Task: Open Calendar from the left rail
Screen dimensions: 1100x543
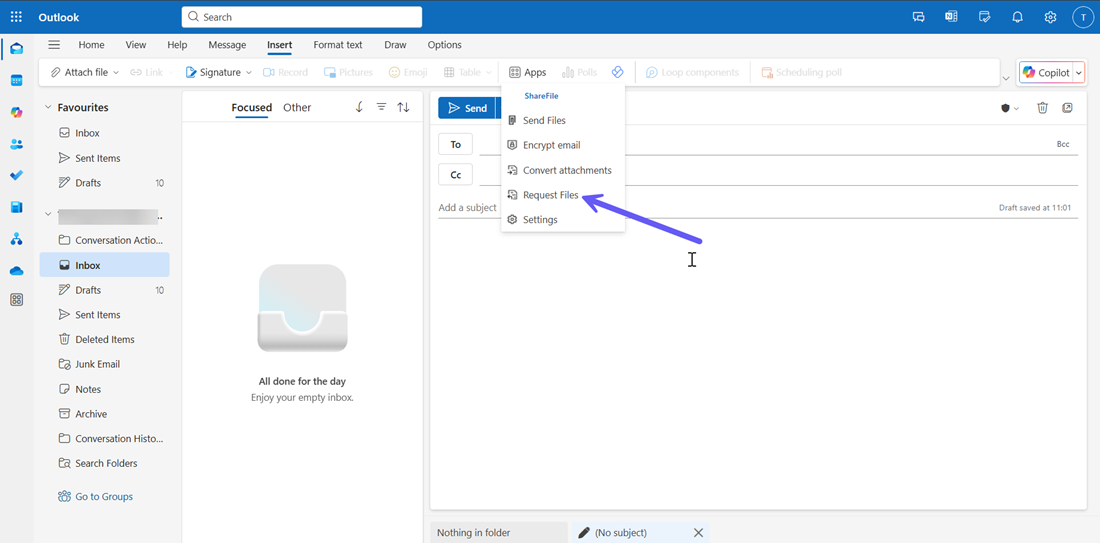Action: (x=16, y=80)
